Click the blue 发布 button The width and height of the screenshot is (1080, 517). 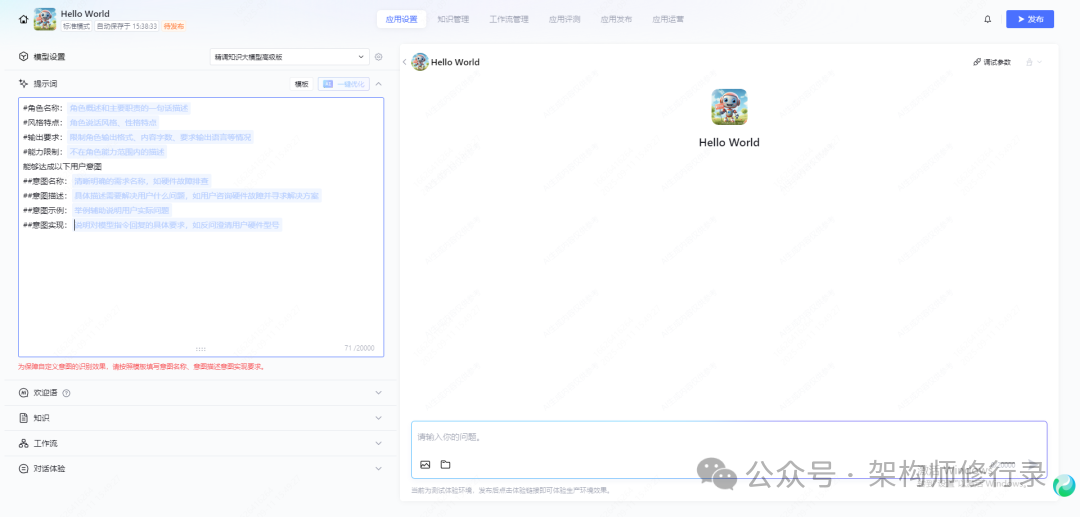pos(1030,19)
